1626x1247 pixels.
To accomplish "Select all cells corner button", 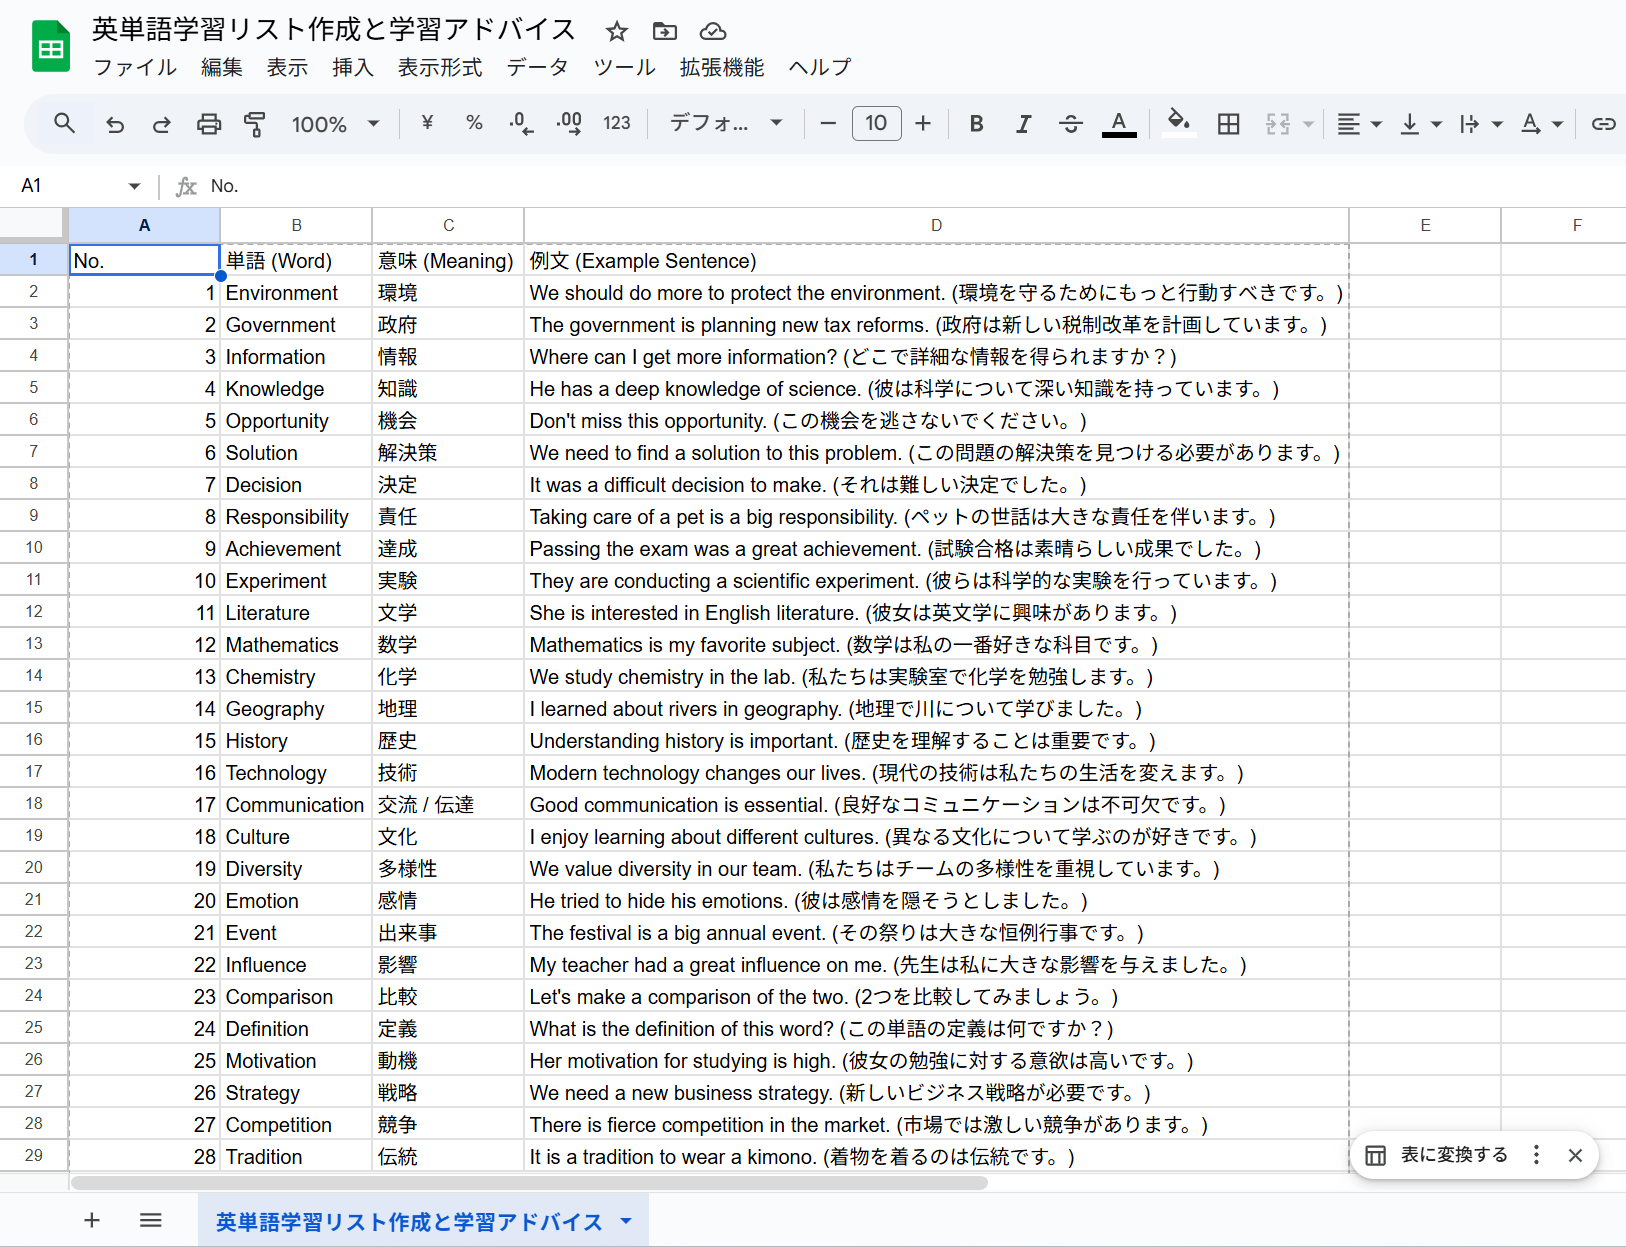I will [34, 225].
